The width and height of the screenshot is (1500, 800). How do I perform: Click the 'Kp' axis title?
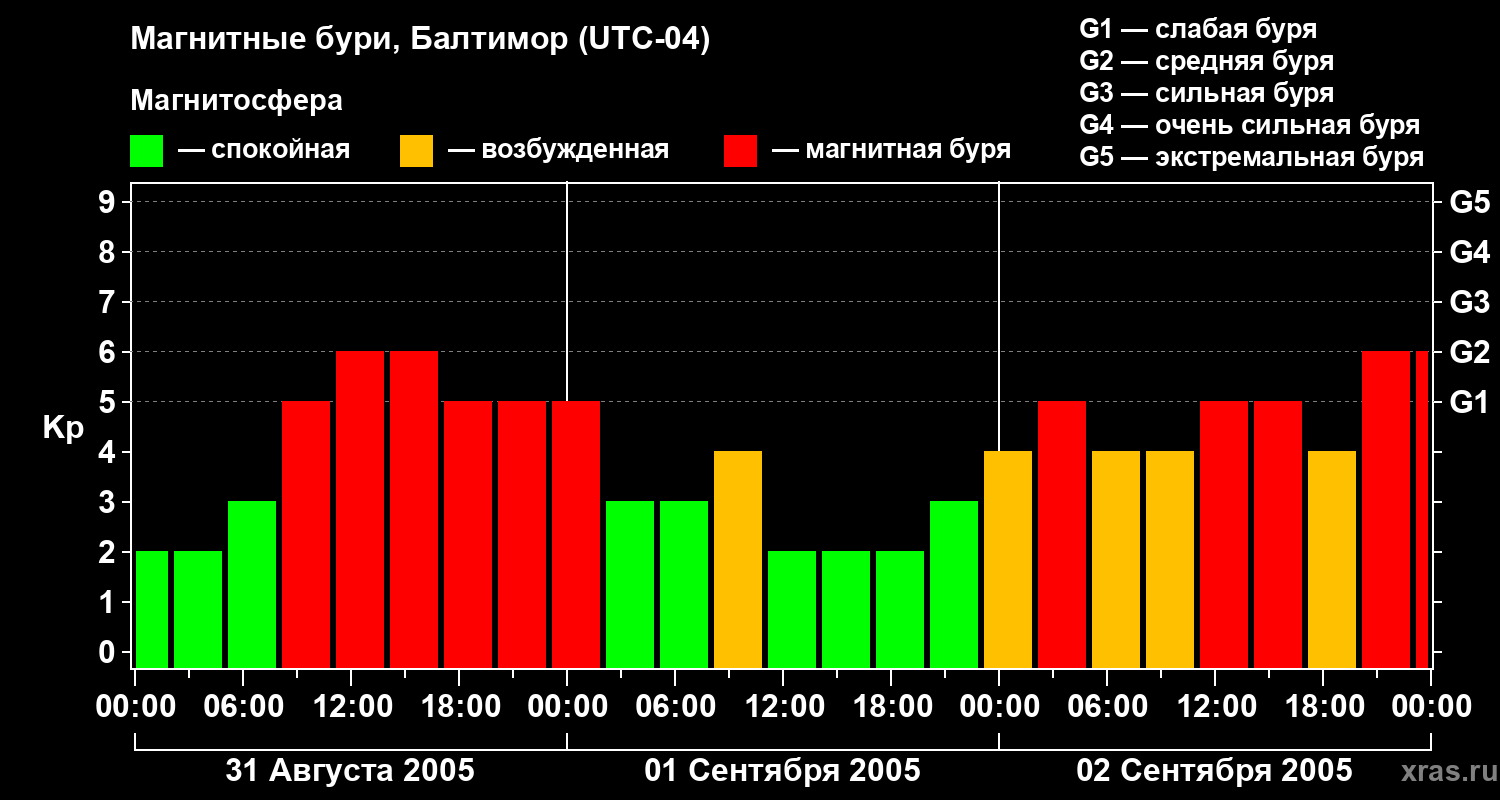pyautogui.click(x=63, y=428)
